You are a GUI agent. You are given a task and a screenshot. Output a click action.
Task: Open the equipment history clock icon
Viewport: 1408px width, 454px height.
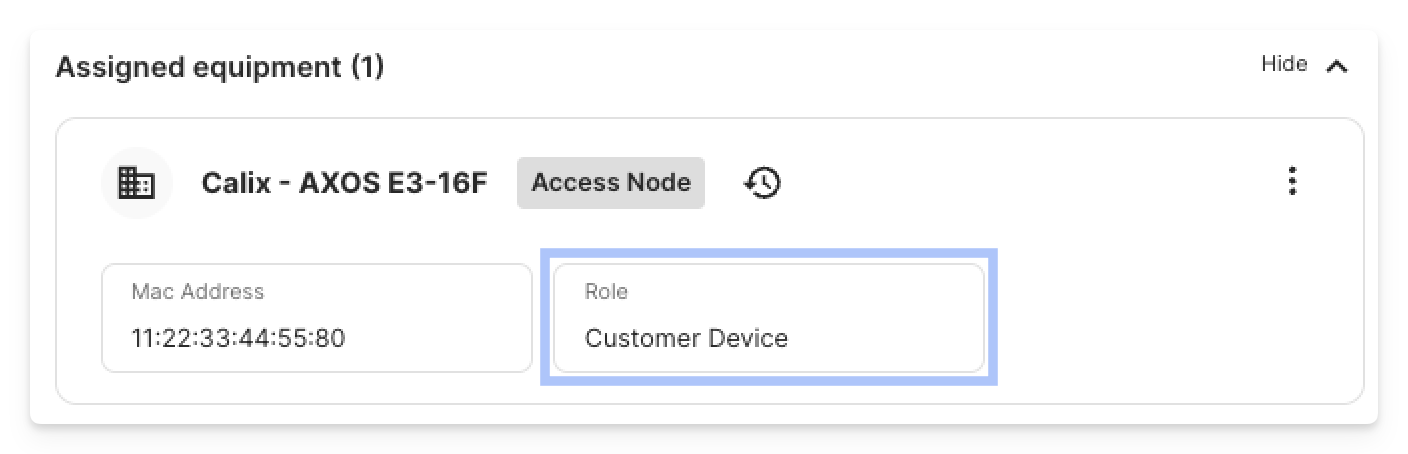763,183
